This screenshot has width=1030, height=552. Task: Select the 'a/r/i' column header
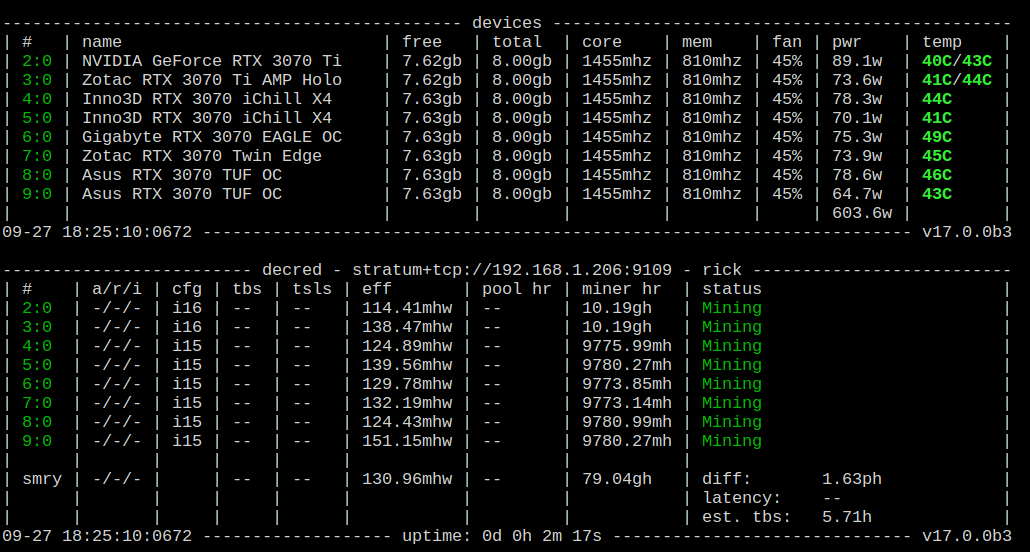[117, 290]
